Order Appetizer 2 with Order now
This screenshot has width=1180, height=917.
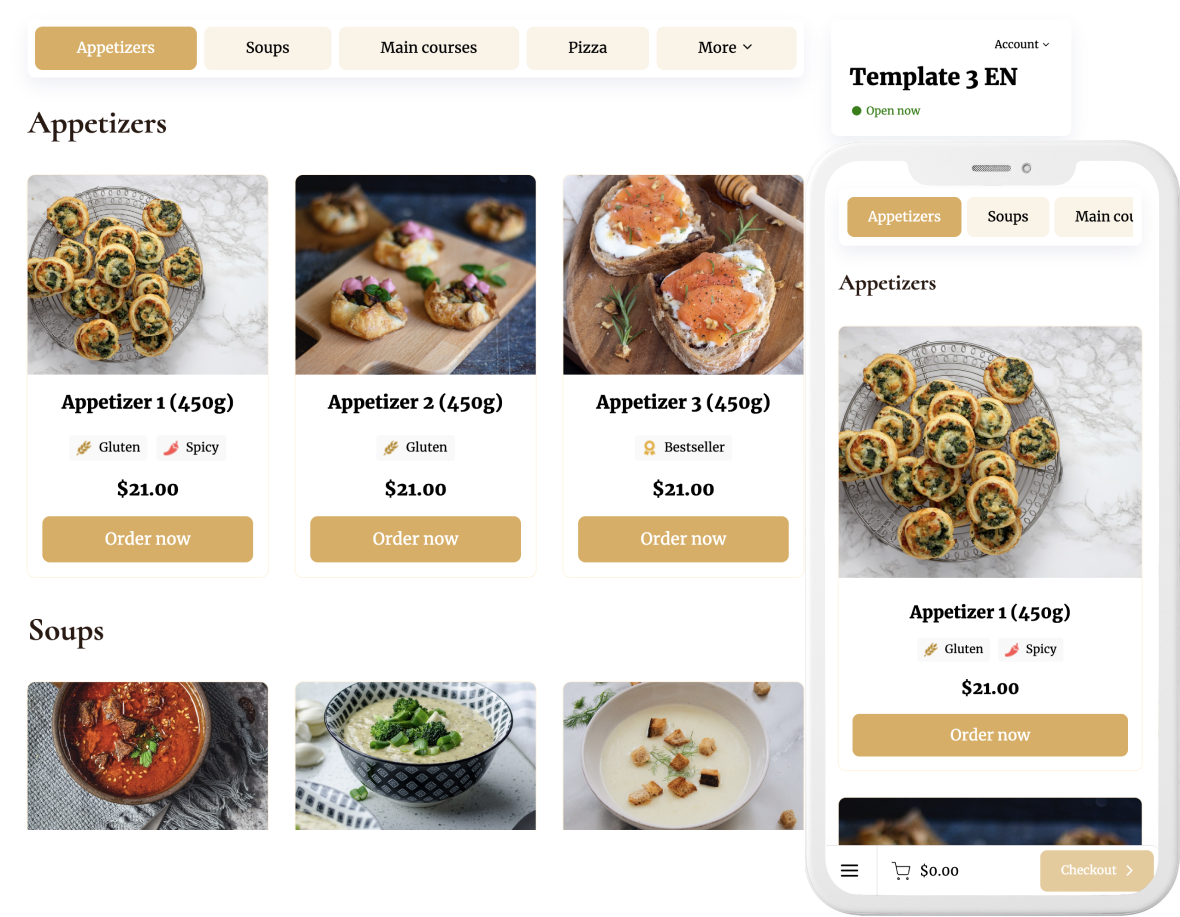click(415, 539)
